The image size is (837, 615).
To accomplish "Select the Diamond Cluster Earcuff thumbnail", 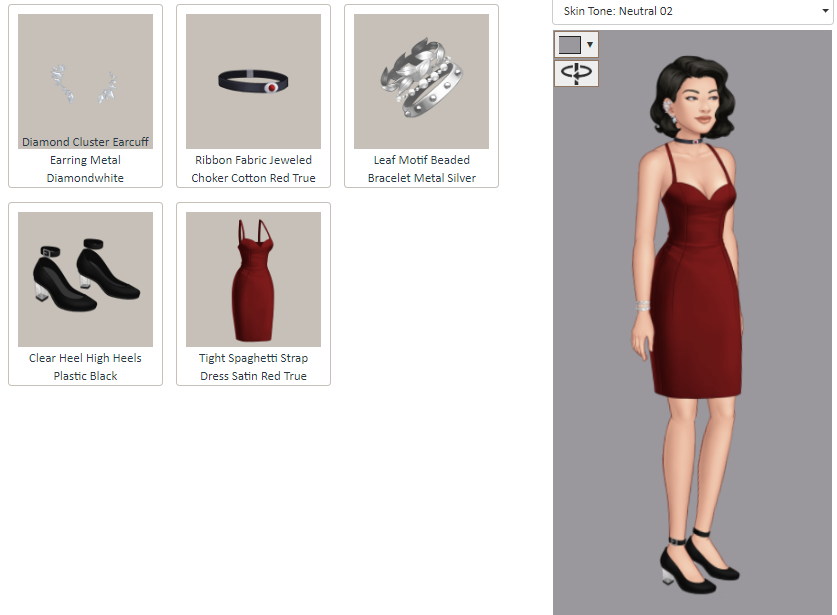I will tap(85, 81).
